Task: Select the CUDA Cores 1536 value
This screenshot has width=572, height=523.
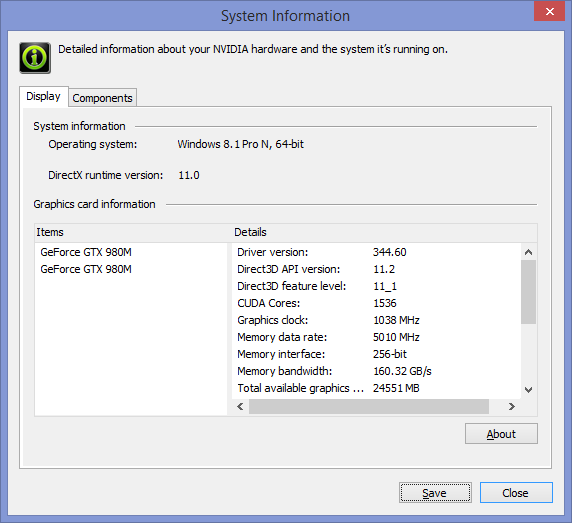Action: pyautogui.click(x=384, y=303)
